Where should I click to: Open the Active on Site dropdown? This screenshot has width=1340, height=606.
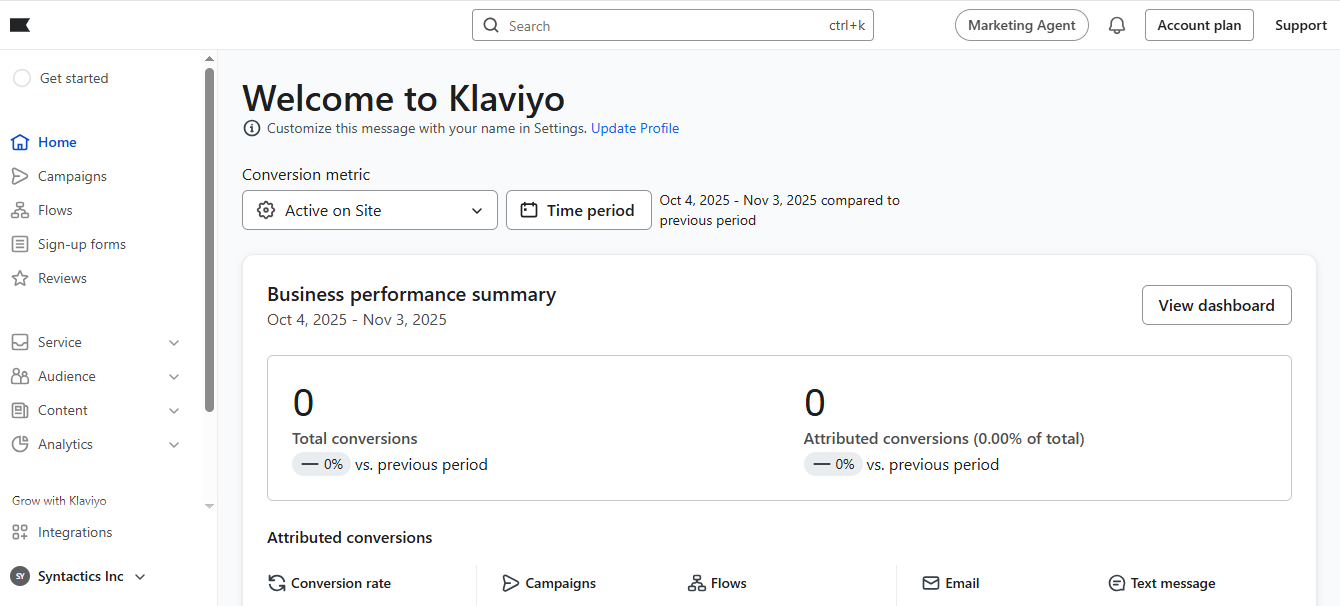(x=370, y=210)
